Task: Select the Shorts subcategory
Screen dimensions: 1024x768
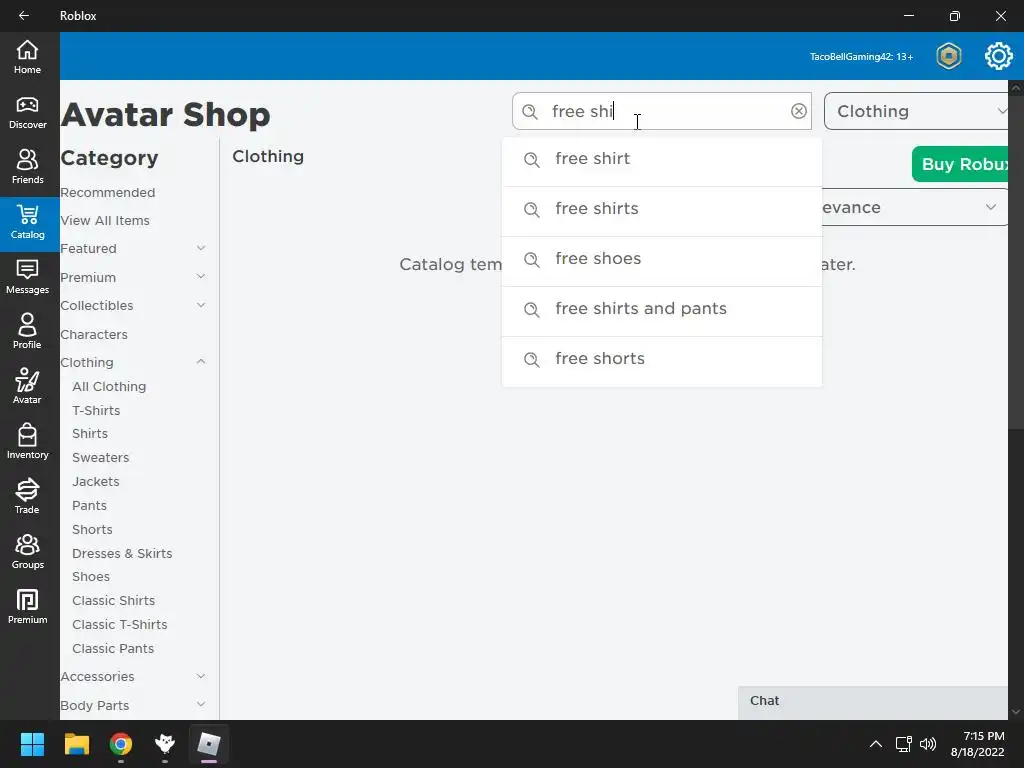Action: 92,530
